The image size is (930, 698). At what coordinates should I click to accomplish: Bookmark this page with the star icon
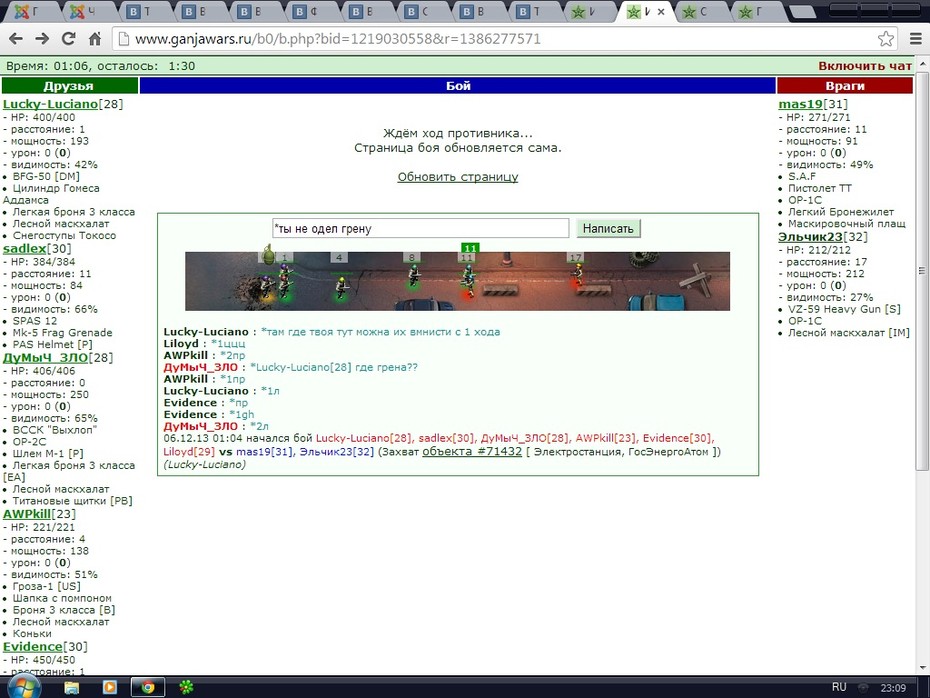[x=886, y=39]
